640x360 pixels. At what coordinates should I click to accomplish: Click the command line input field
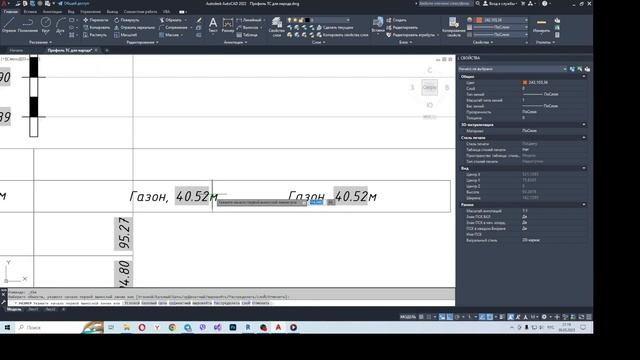231,303
